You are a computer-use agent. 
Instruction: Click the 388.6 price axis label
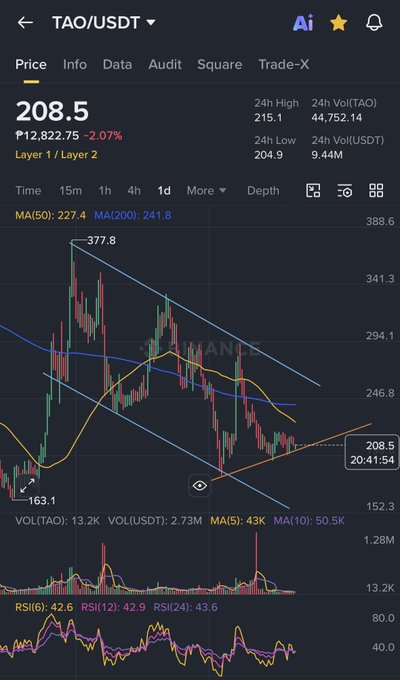tap(380, 222)
